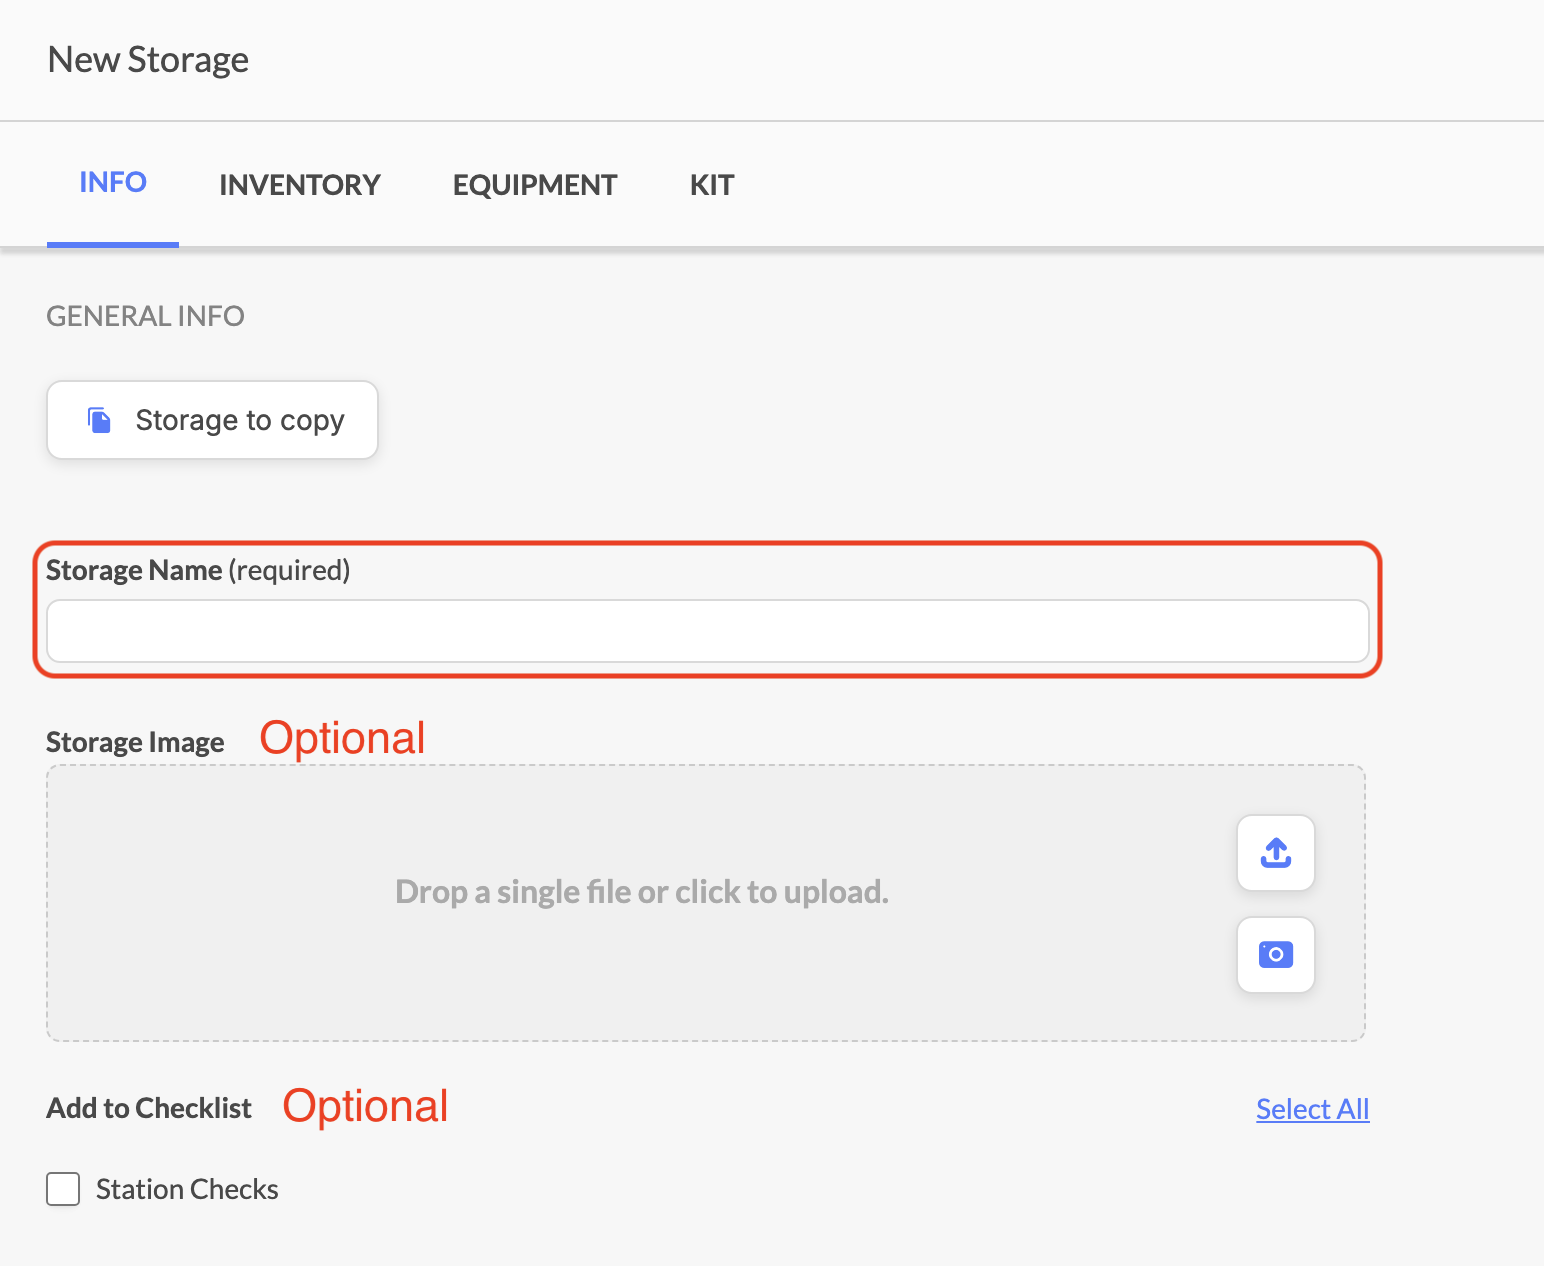1544x1266 pixels.
Task: Click the Storage Name (required) label
Action: [198, 570]
